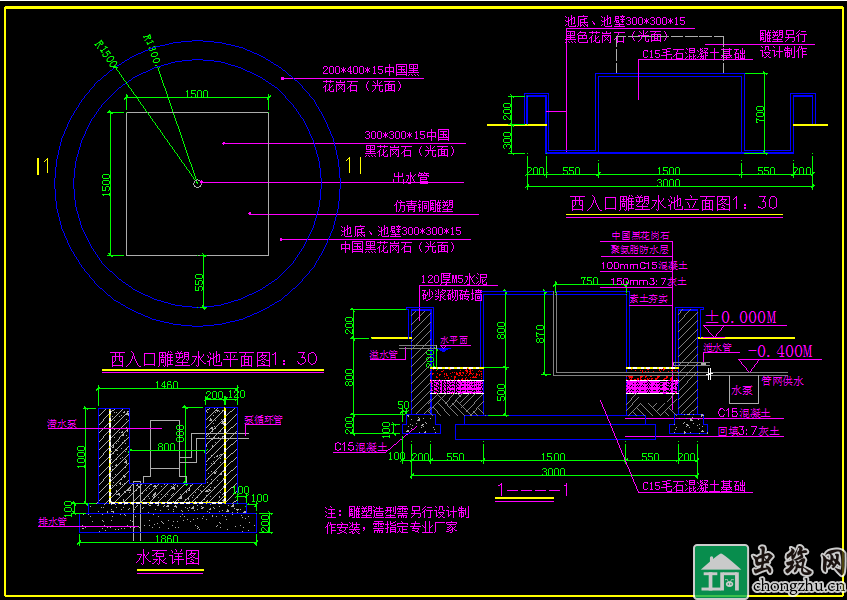Select the 出水管 annotation label
847x600 pixels.
click(410, 178)
